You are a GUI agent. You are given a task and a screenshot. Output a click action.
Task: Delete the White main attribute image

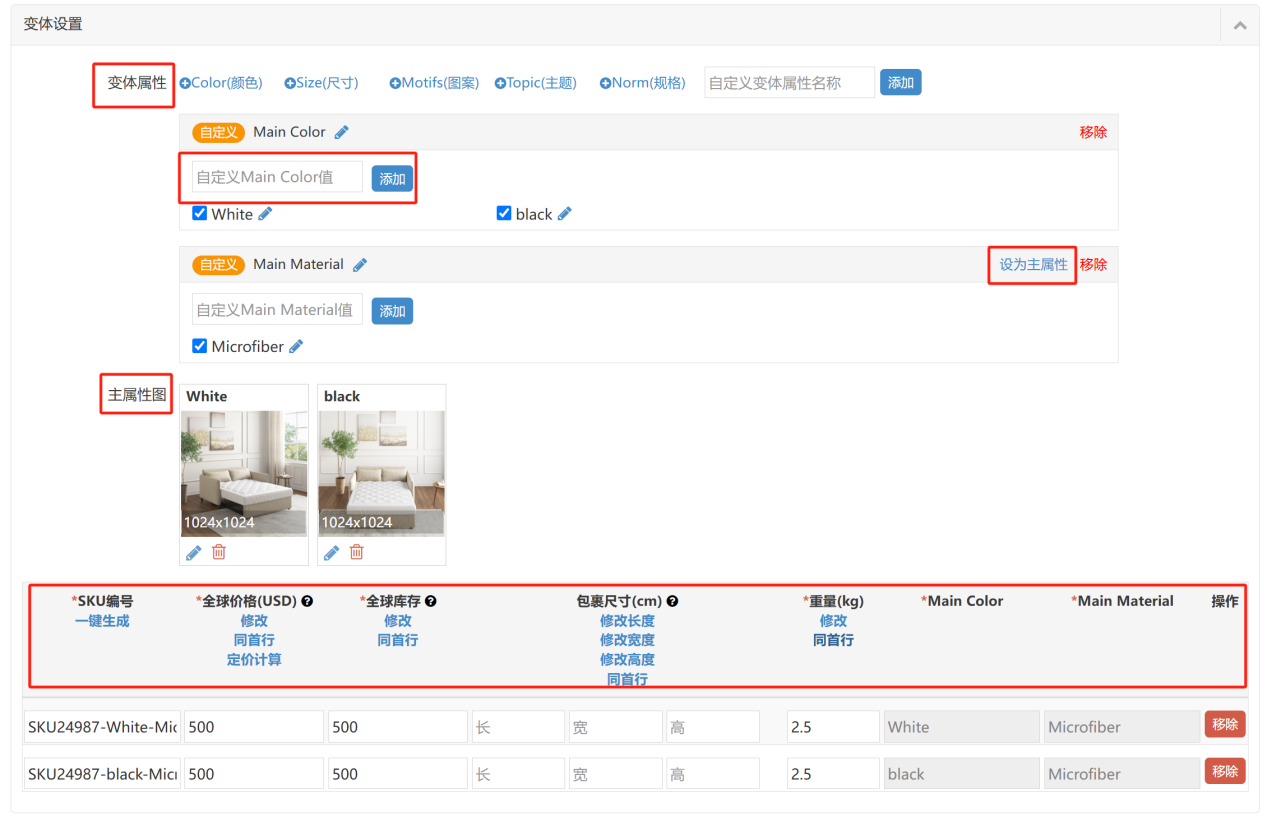click(x=219, y=552)
